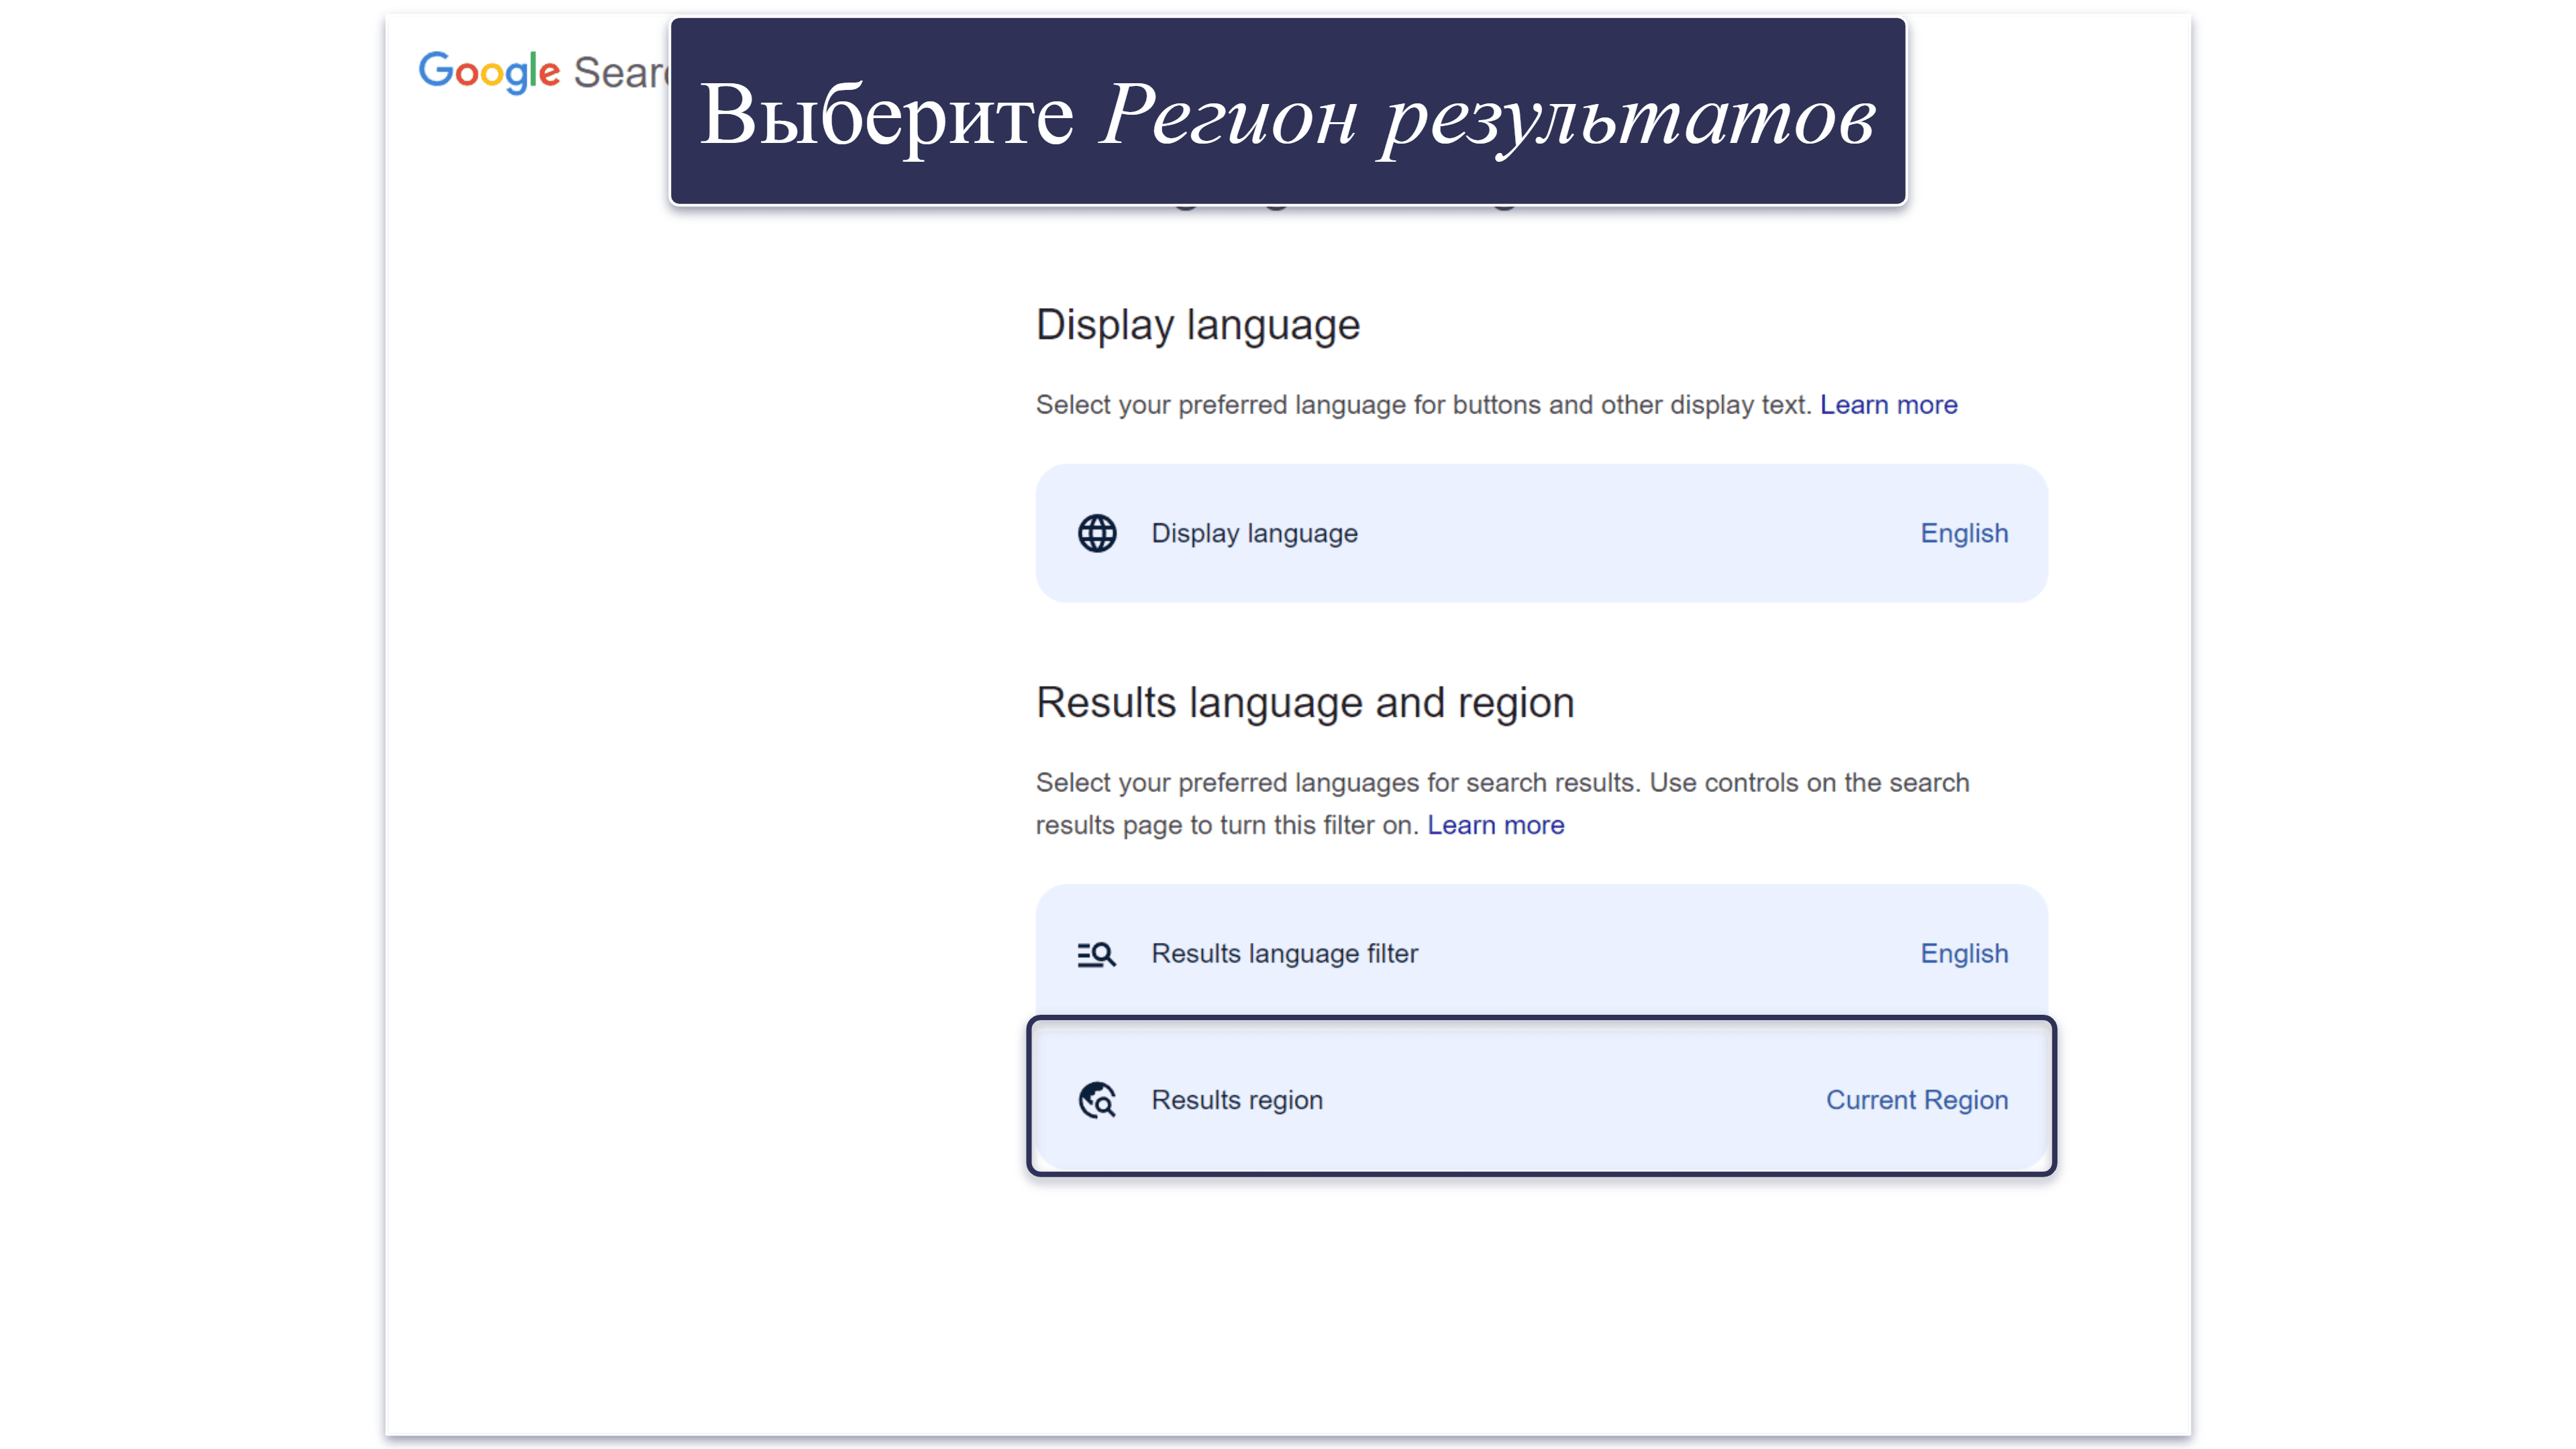2576x1449 pixels.
Task: Select the Results region row
Action: coord(1541,1097)
